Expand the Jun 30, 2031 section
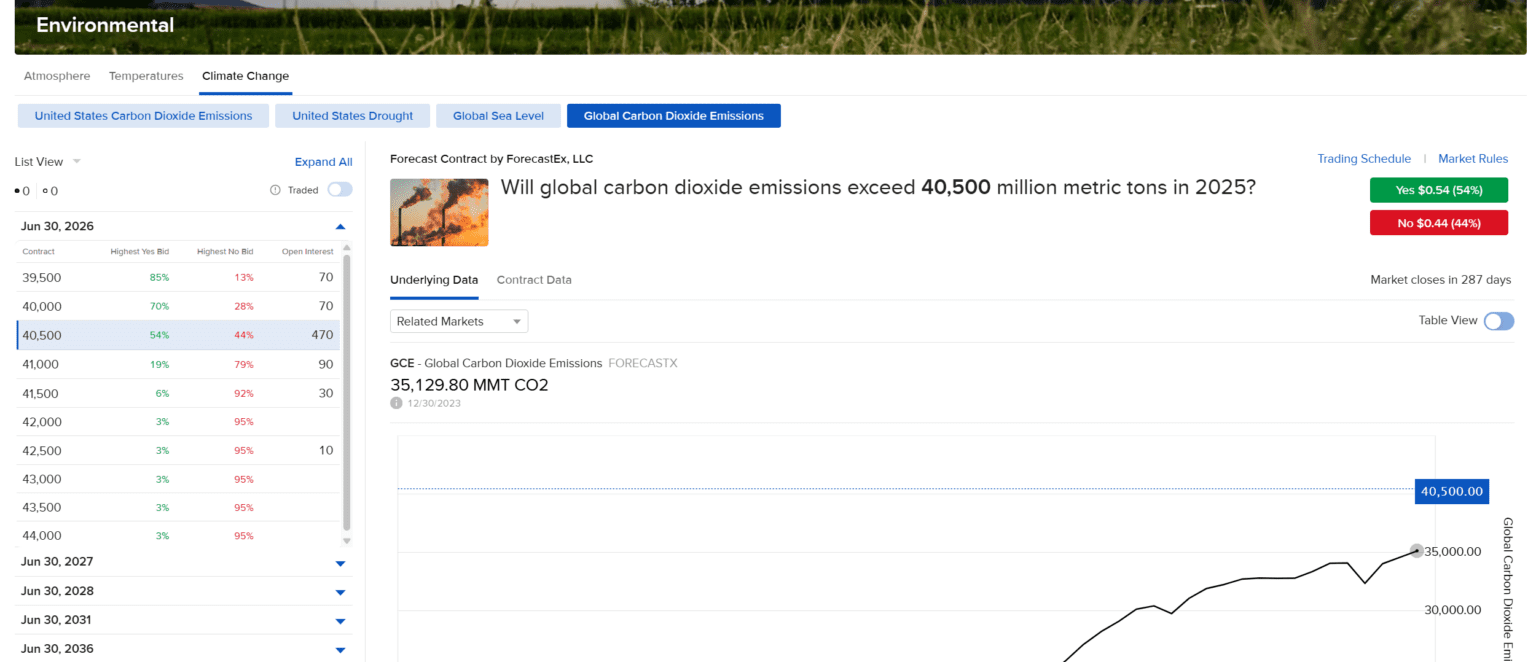 tap(341, 621)
